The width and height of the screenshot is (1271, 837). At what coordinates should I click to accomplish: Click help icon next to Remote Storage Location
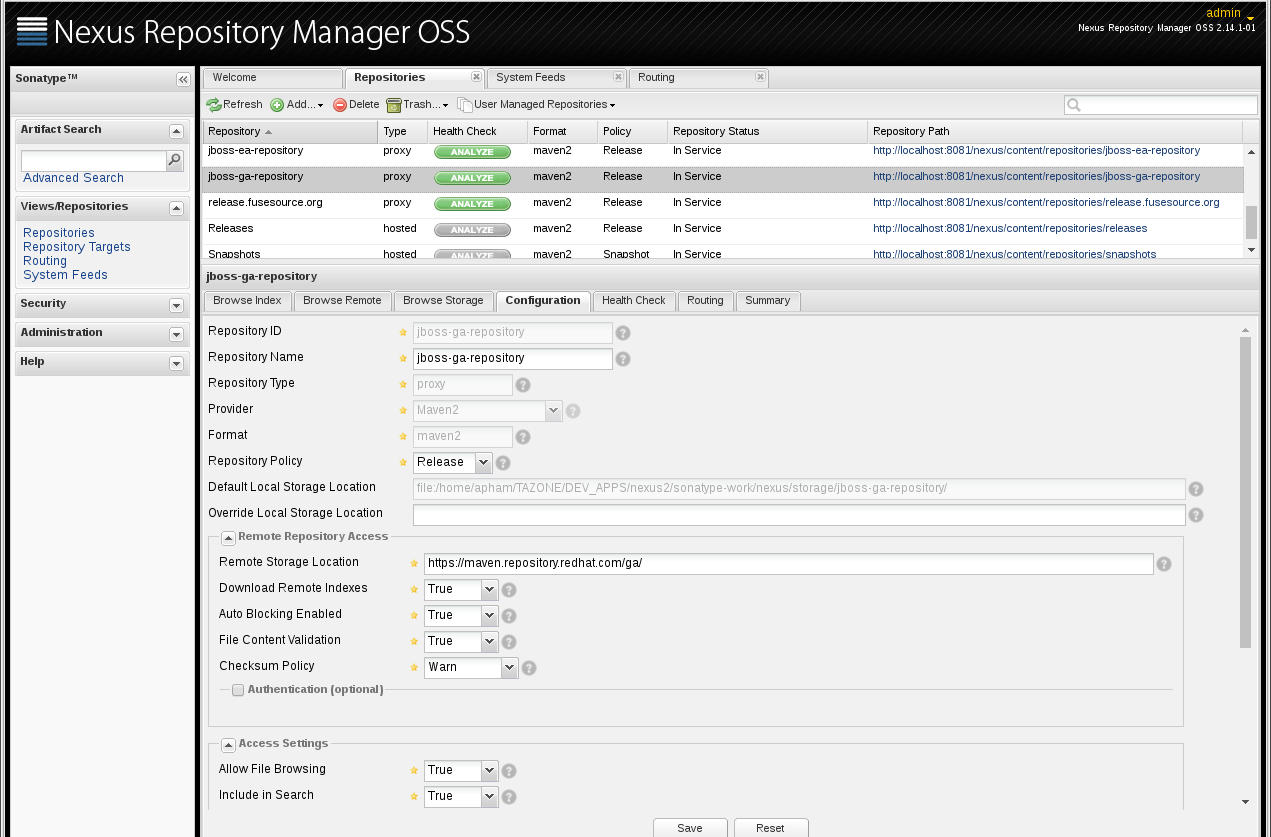click(1163, 564)
